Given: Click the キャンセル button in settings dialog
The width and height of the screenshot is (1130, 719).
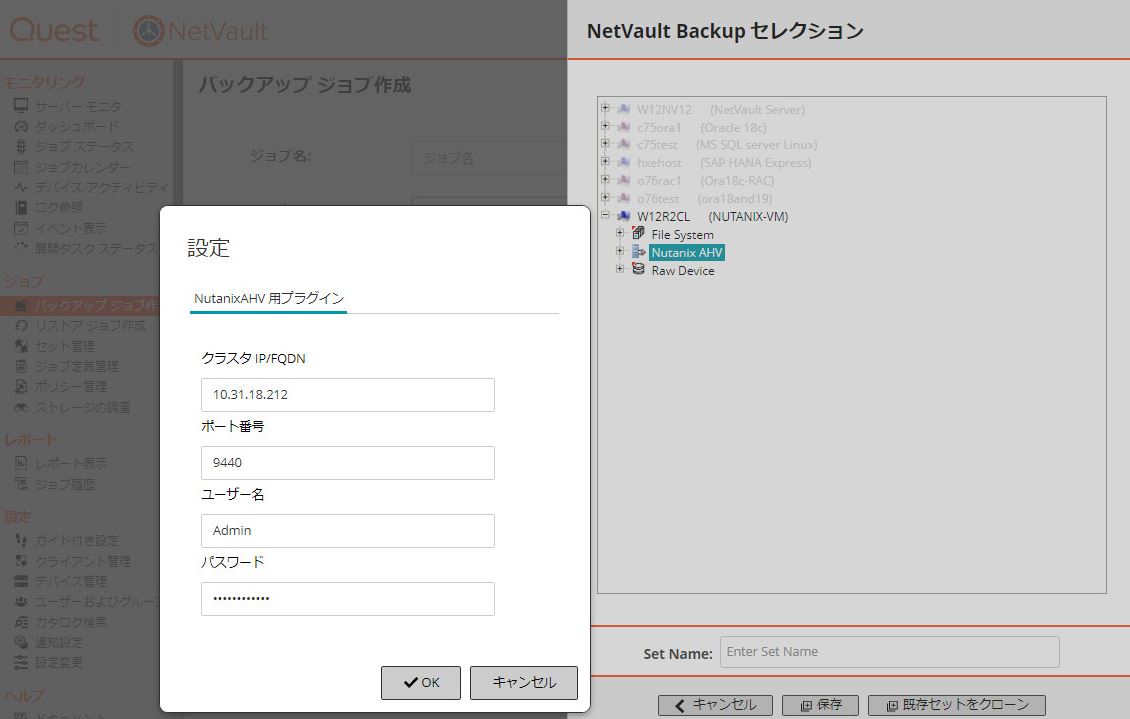Looking at the screenshot, I should point(524,682).
